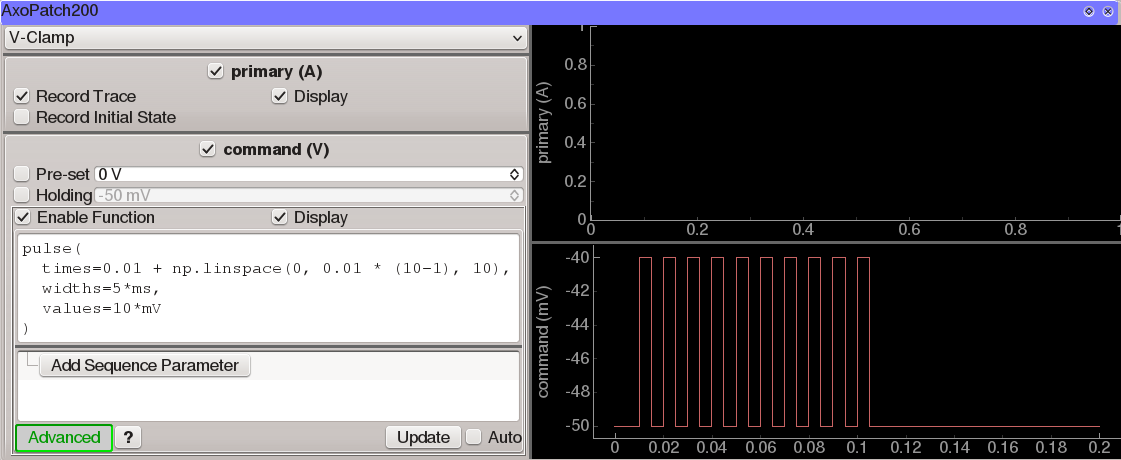The width and height of the screenshot is (1121, 460).
Task: Open the ? help button
Action: pyautogui.click(x=128, y=437)
